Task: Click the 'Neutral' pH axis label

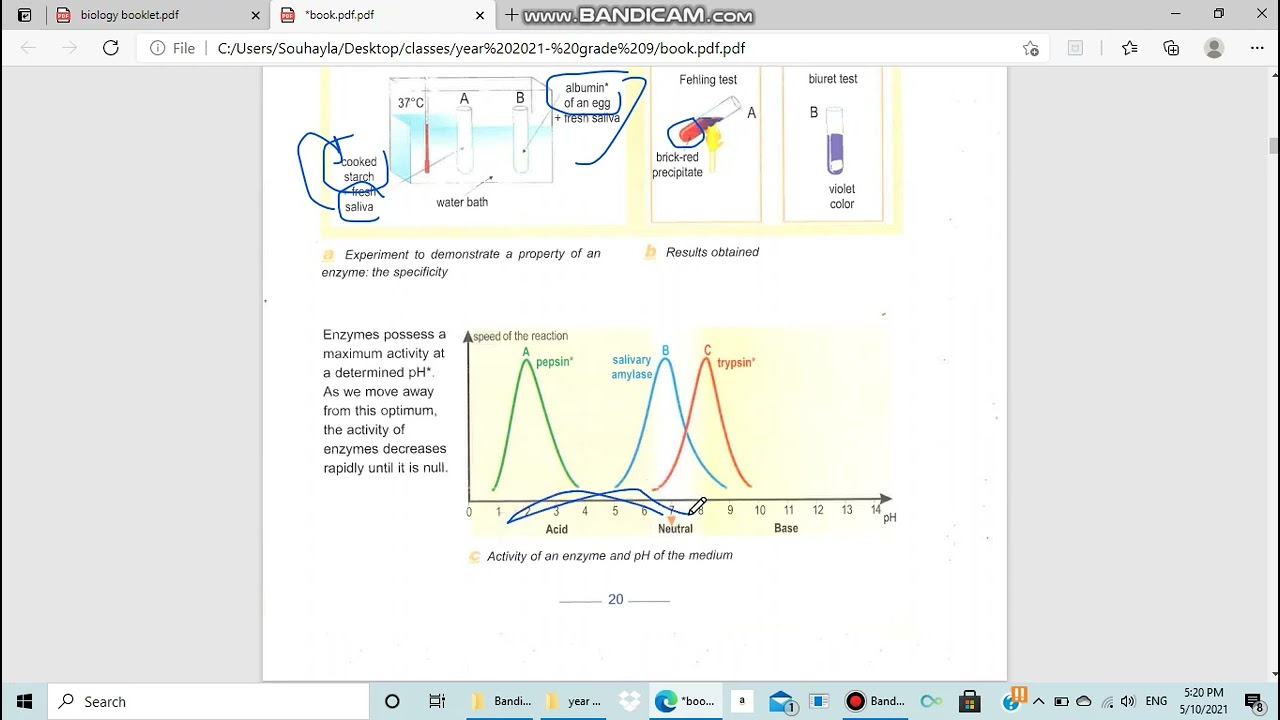Action: click(x=675, y=528)
